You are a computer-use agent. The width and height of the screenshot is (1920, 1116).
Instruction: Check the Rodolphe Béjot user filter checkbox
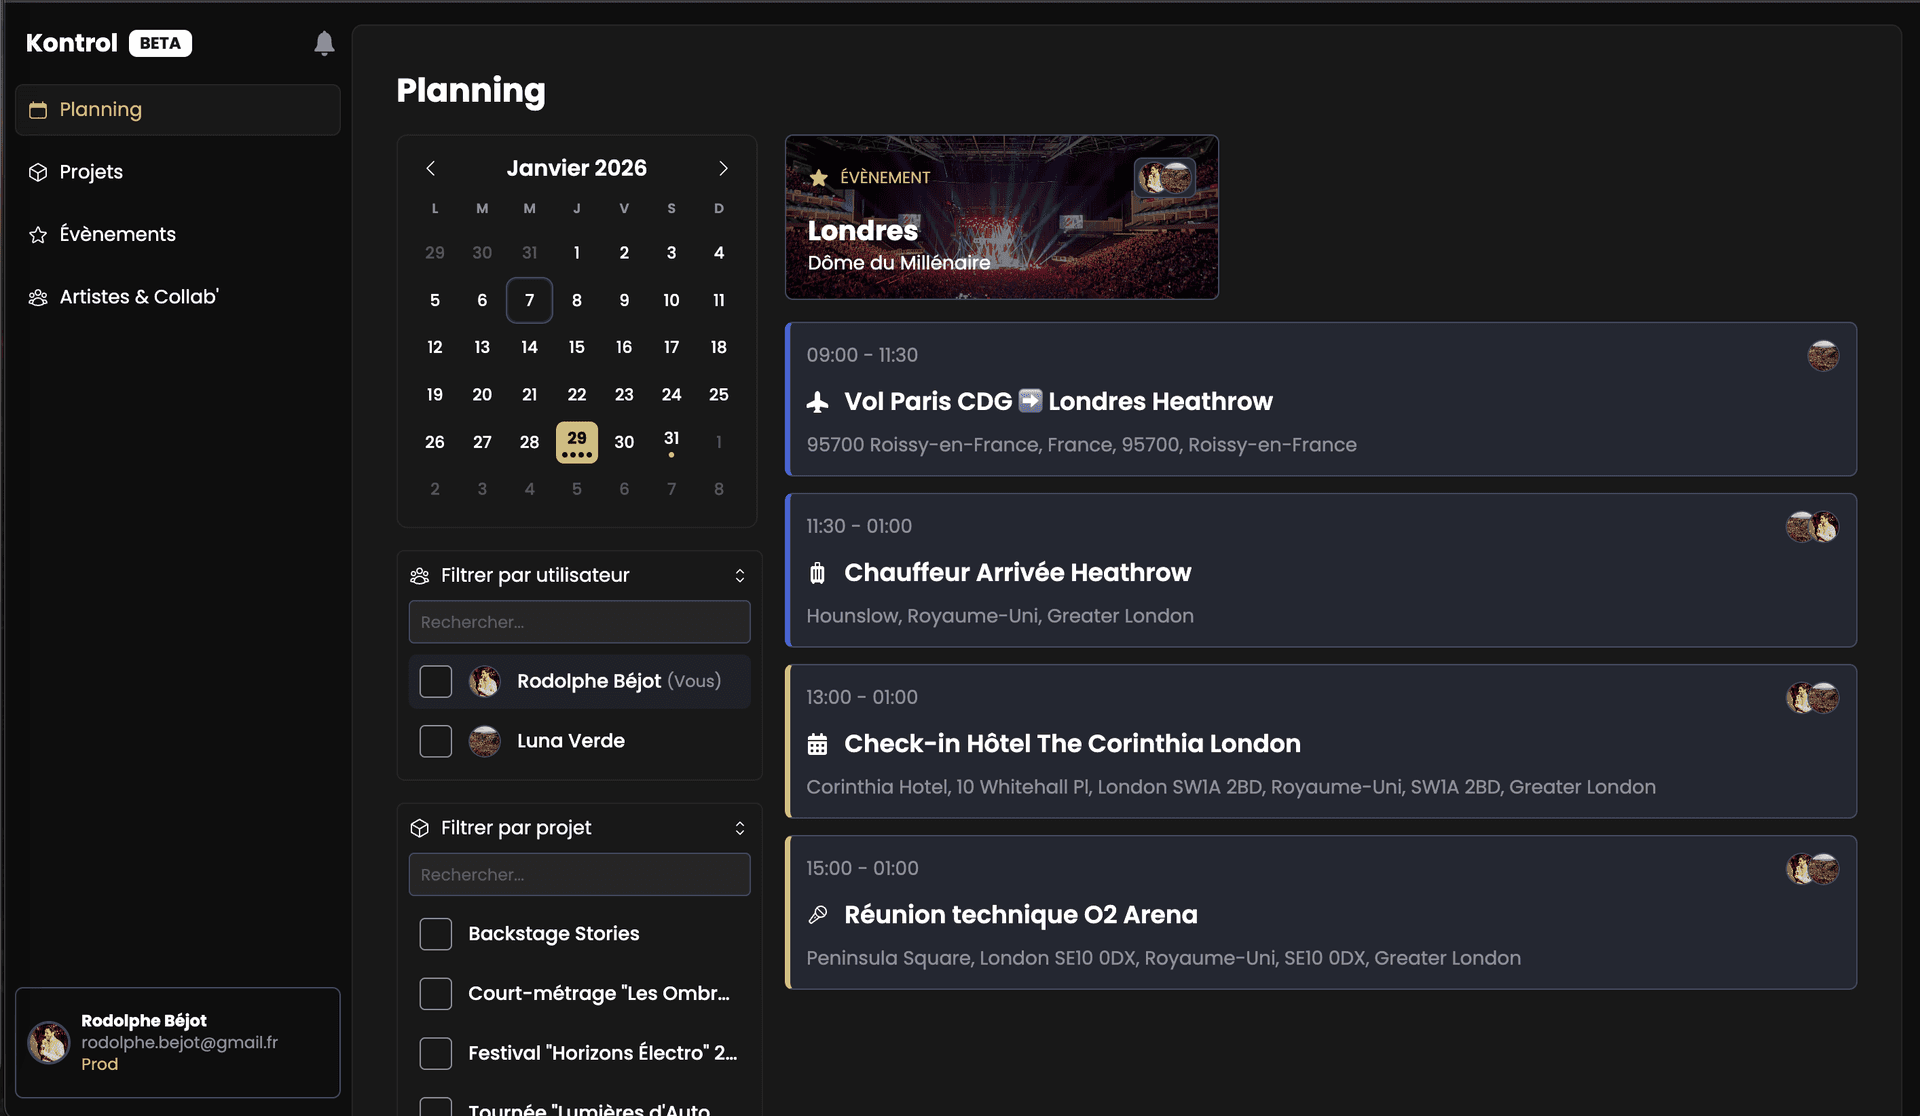pyautogui.click(x=436, y=682)
